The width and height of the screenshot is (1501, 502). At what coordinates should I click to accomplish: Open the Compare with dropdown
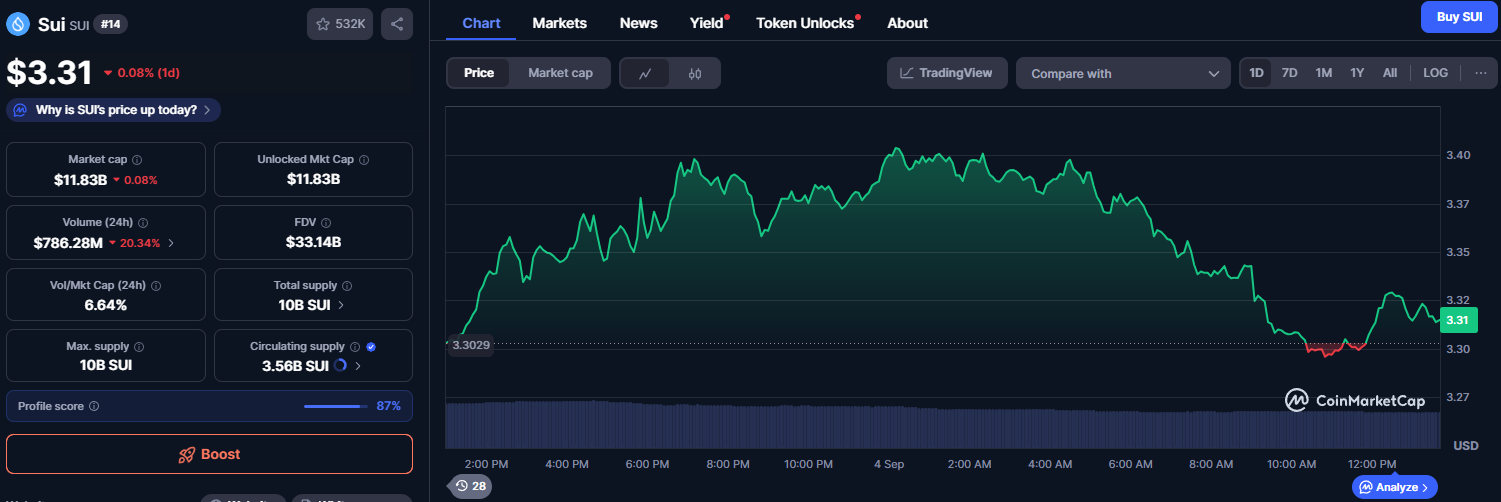[1123, 73]
